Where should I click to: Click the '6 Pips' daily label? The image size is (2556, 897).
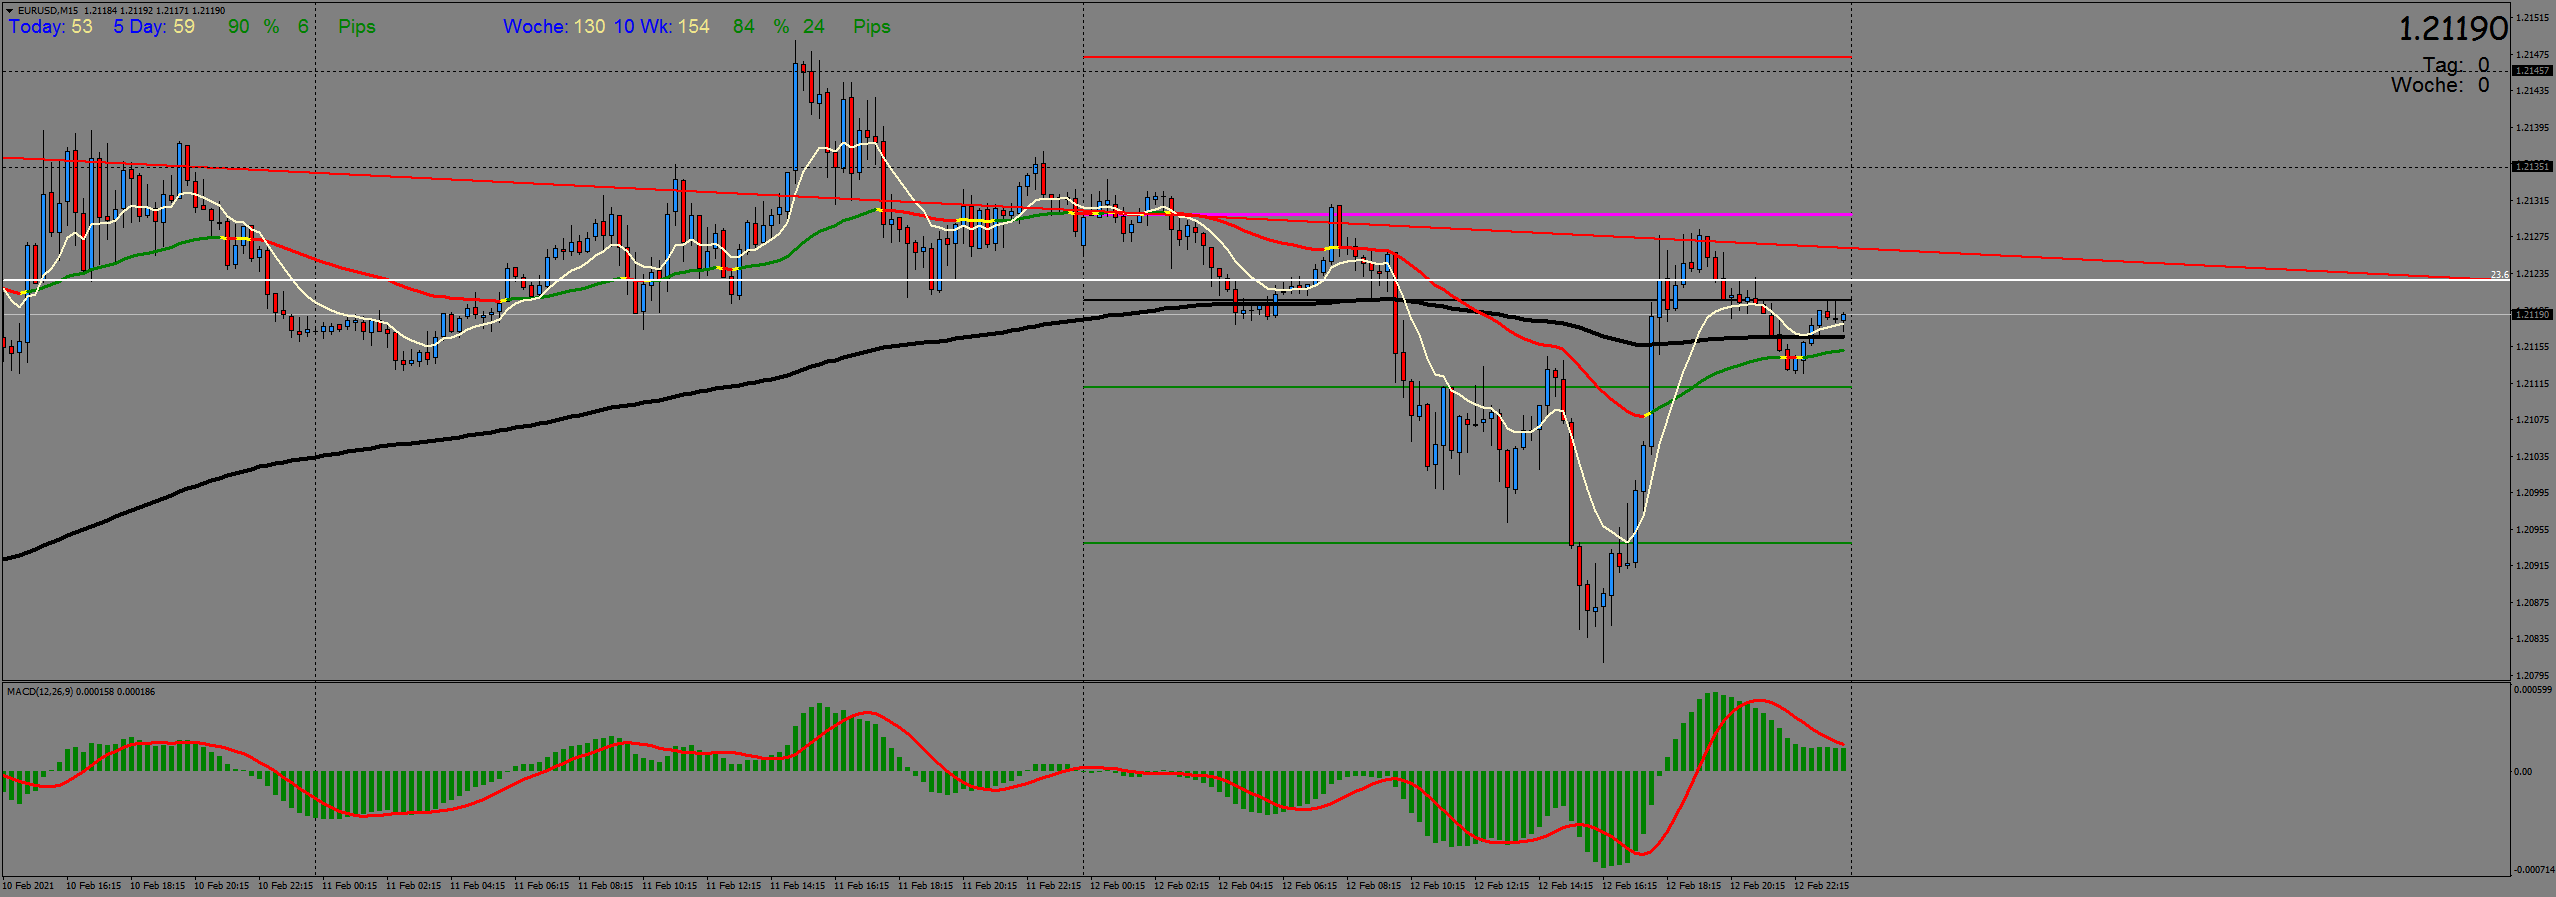coord(337,27)
